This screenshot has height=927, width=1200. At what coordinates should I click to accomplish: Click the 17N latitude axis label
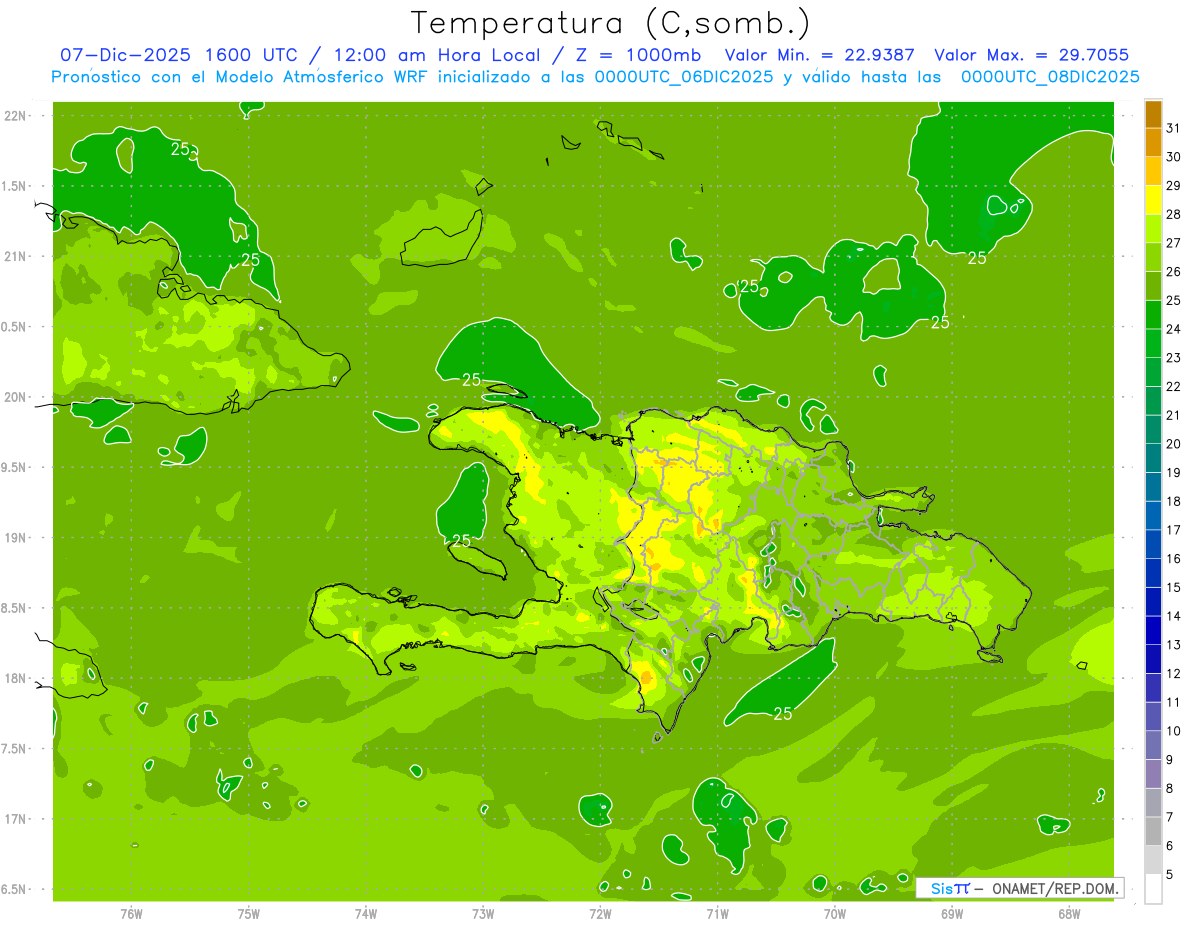pos(16,819)
